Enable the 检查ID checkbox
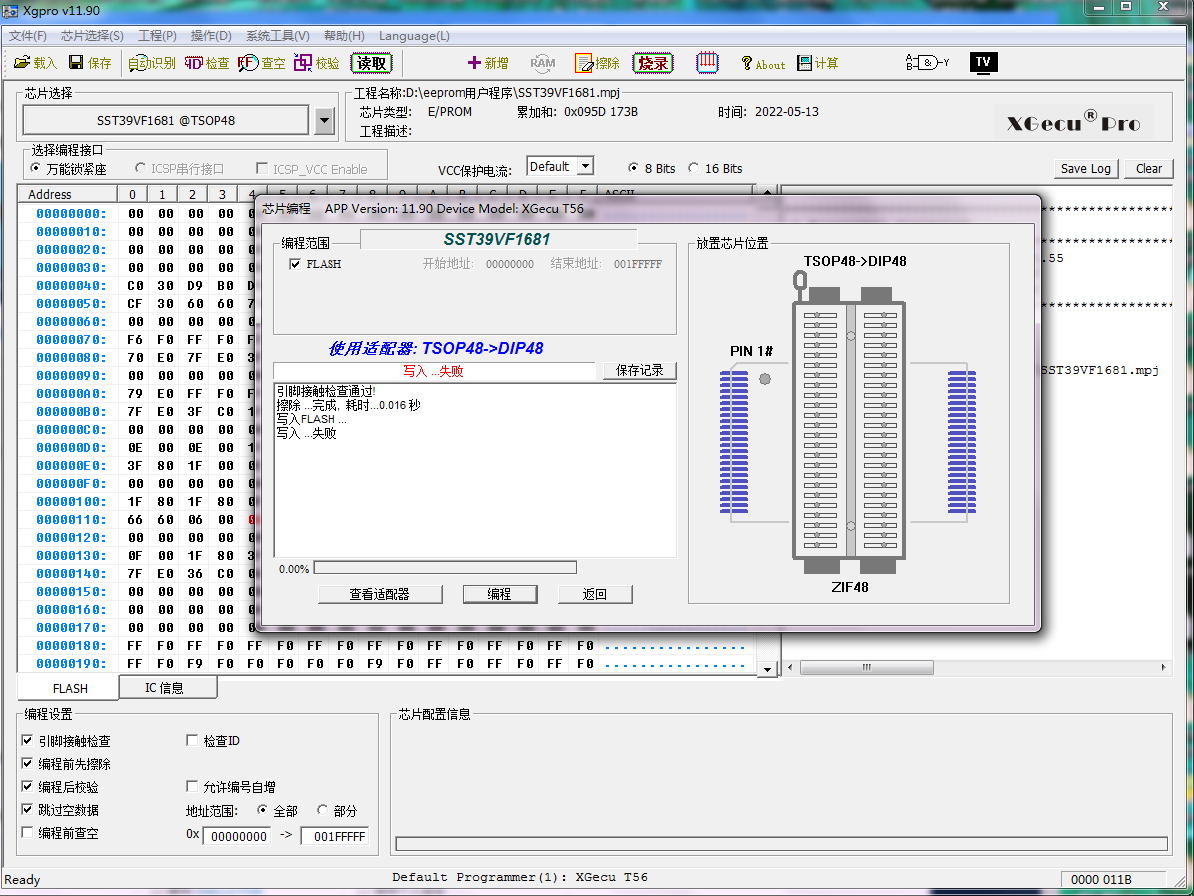 193,741
